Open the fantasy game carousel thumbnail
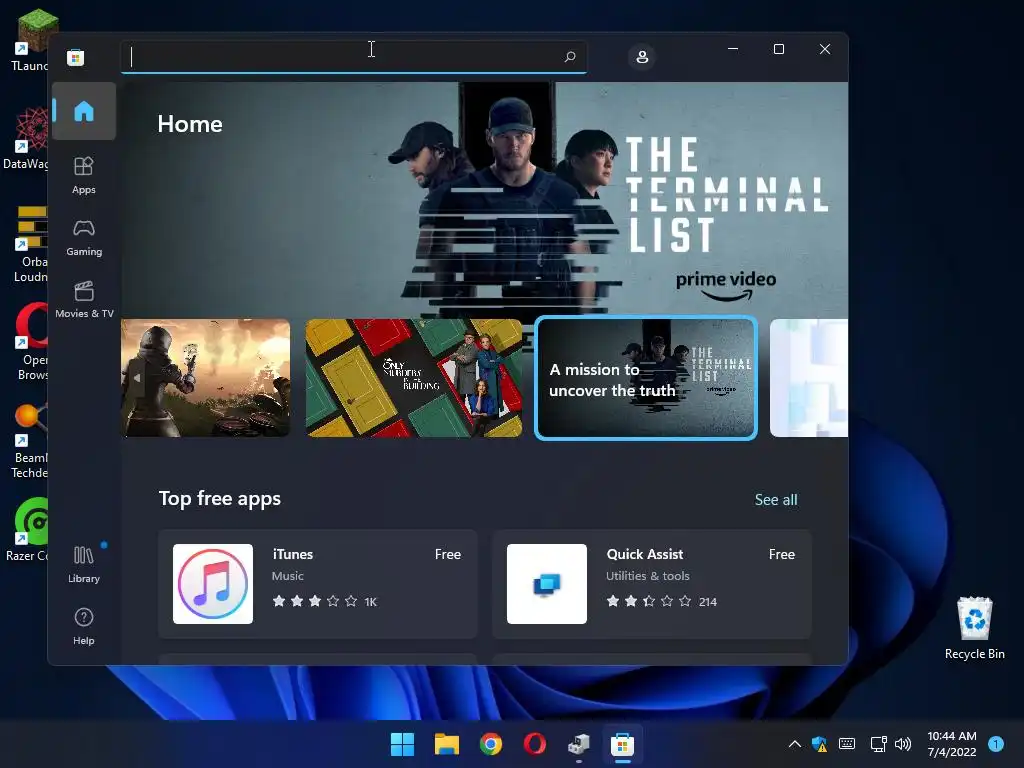1024x768 pixels. tap(206, 377)
